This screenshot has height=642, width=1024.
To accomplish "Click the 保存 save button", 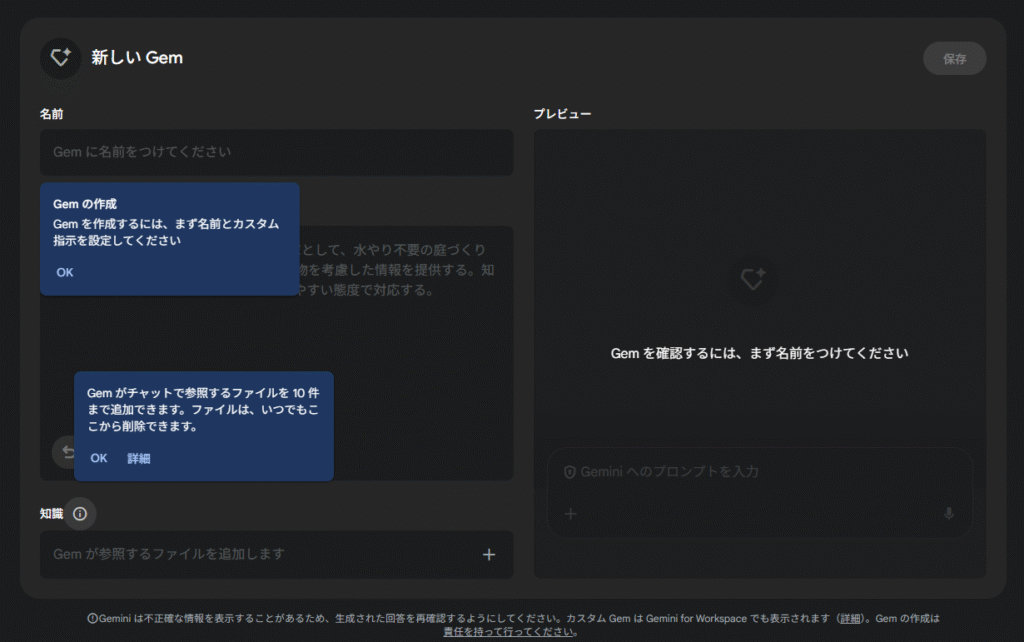I will tap(954, 59).
